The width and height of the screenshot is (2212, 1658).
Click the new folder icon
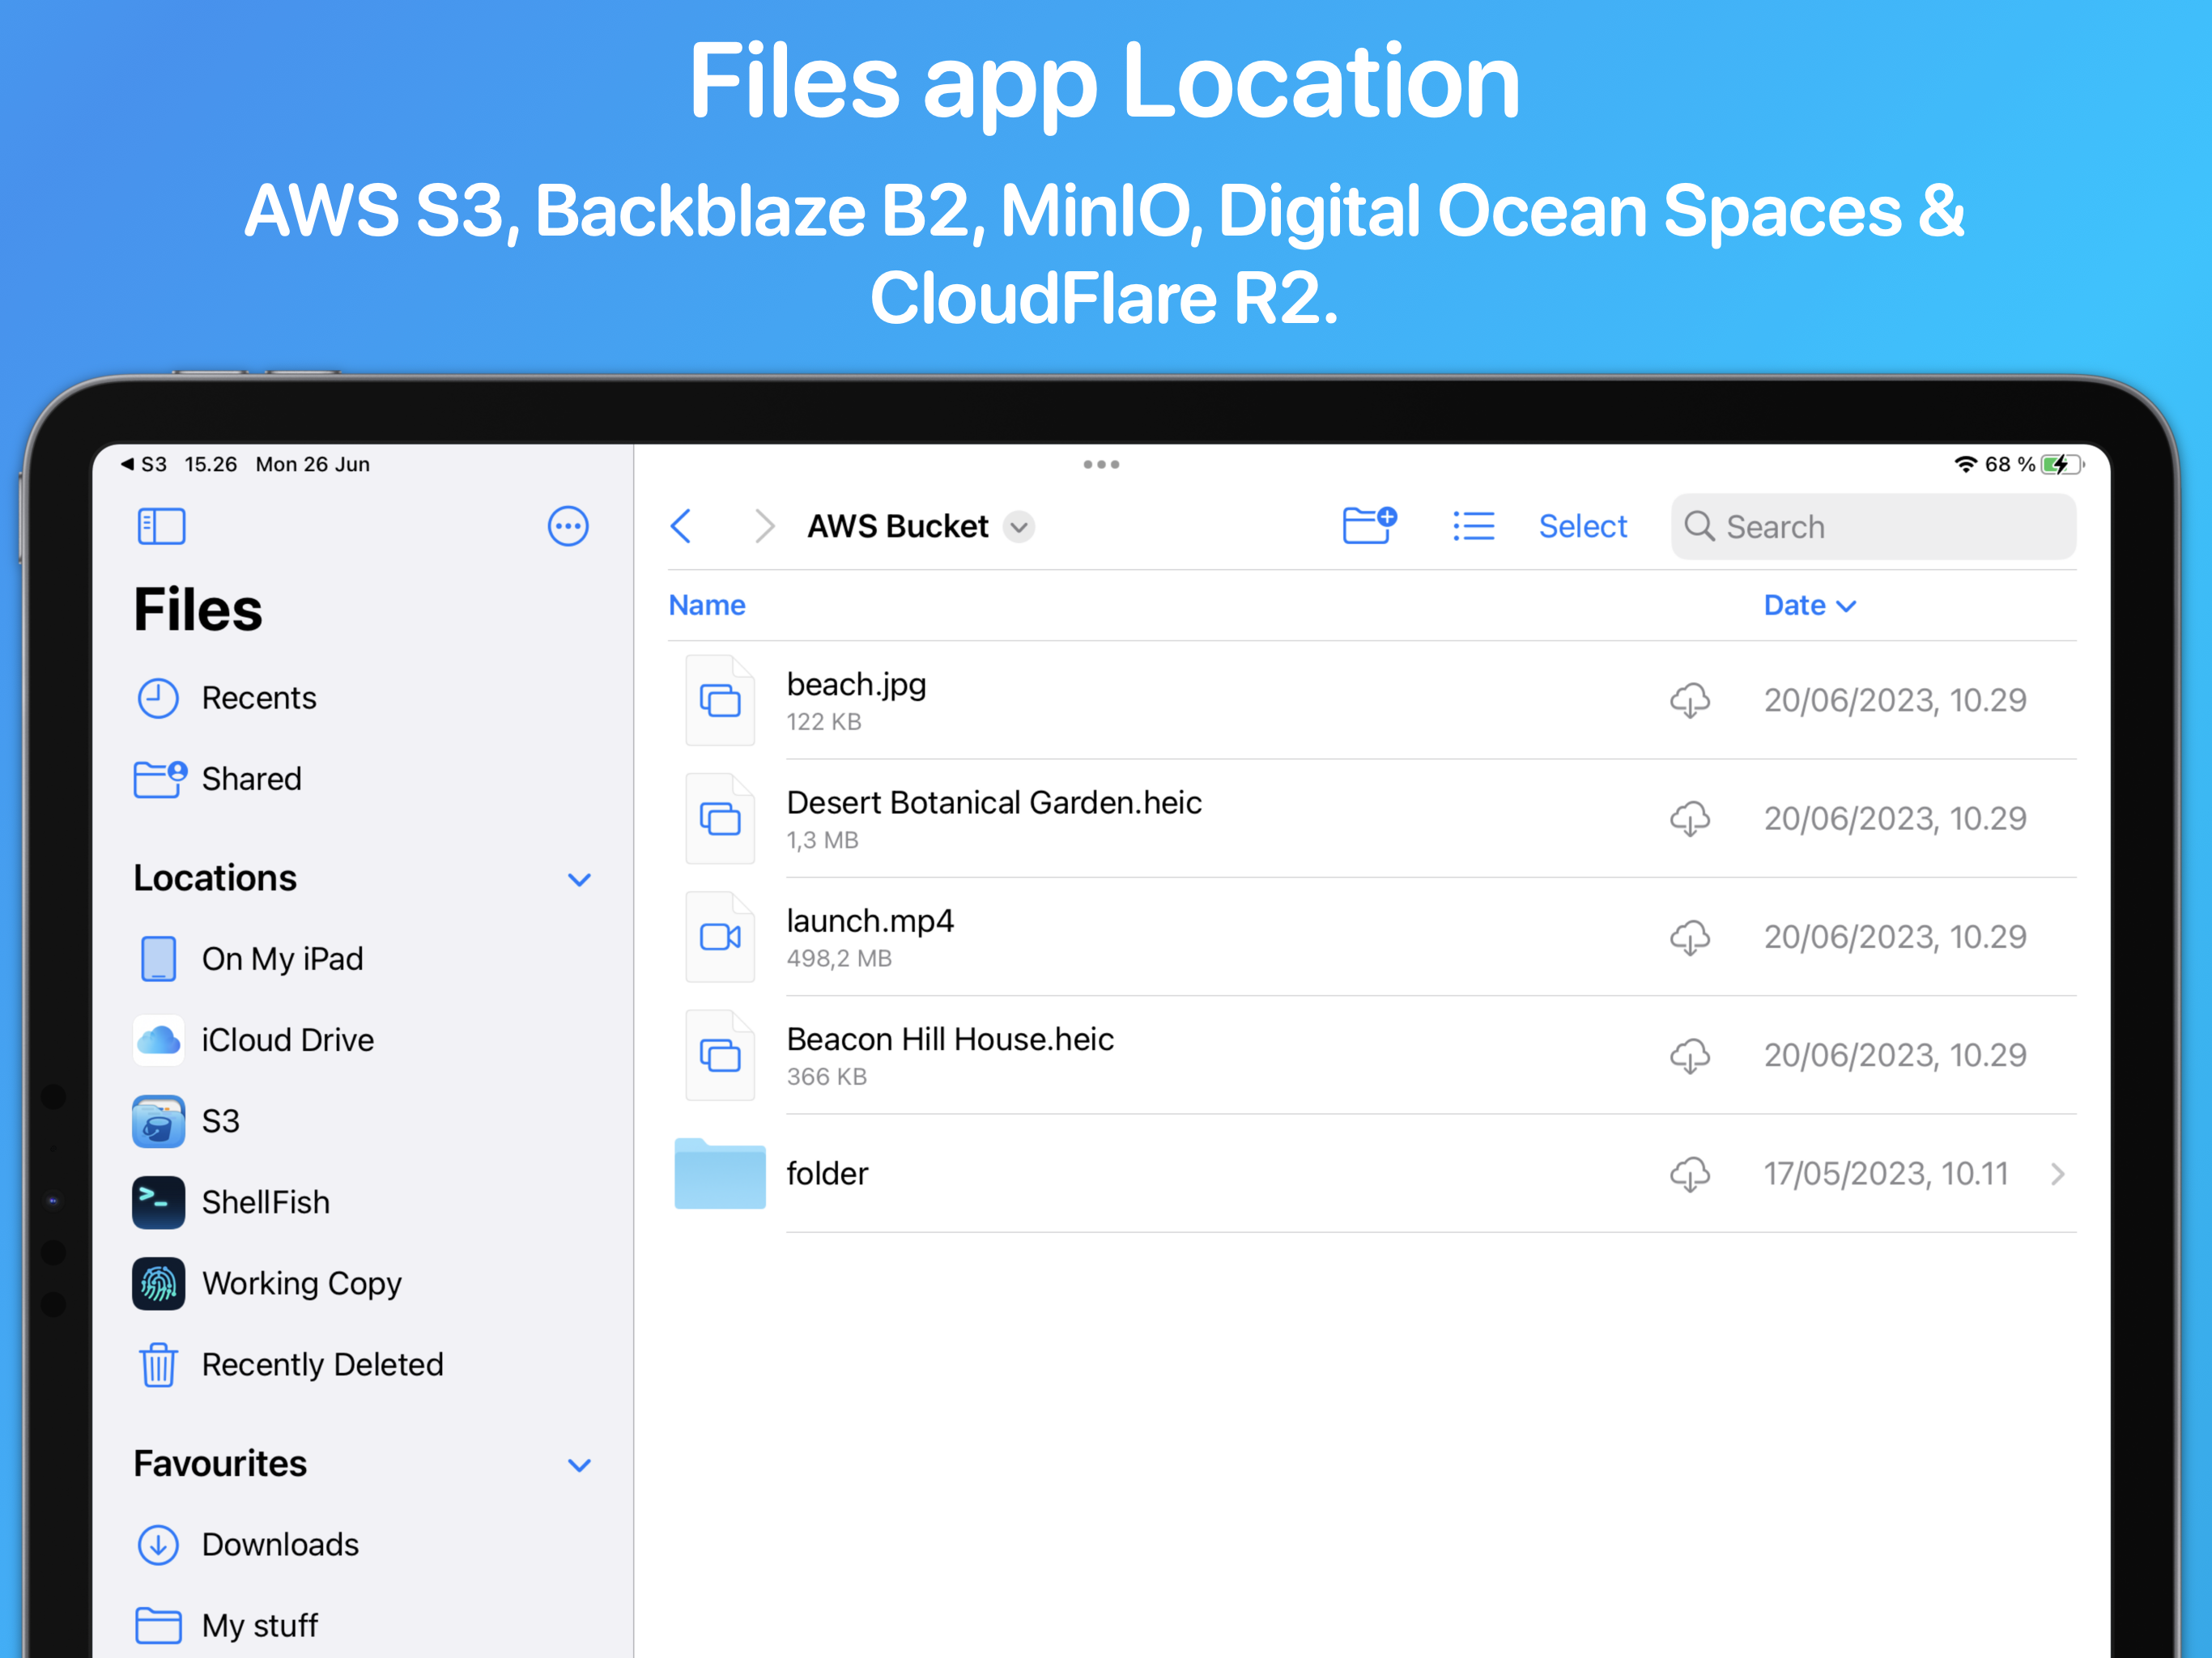tap(1368, 525)
